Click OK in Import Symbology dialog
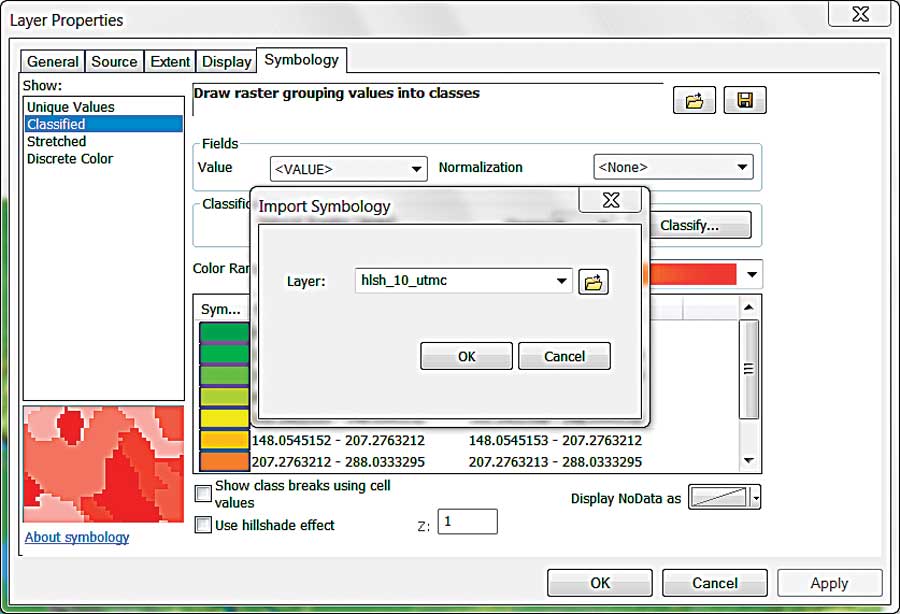900x614 pixels. click(466, 356)
